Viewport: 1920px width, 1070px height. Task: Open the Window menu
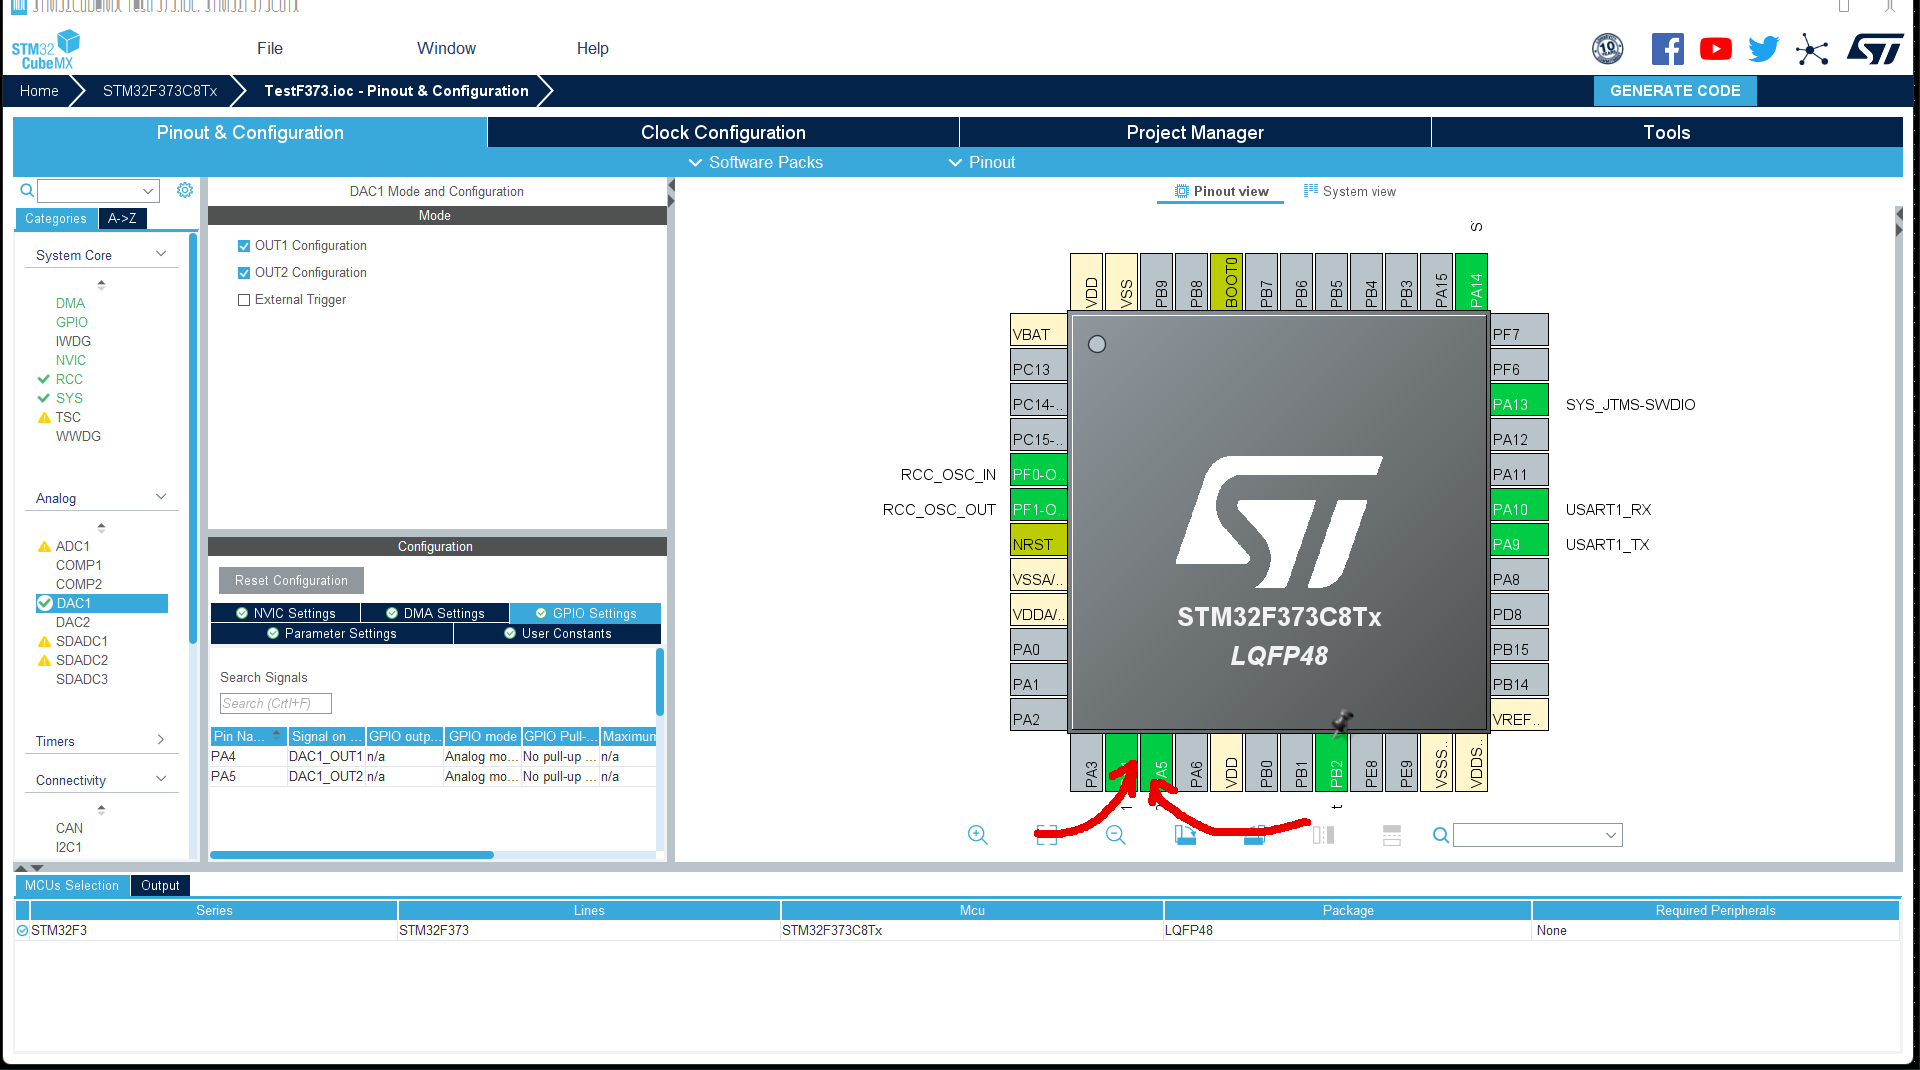point(446,48)
